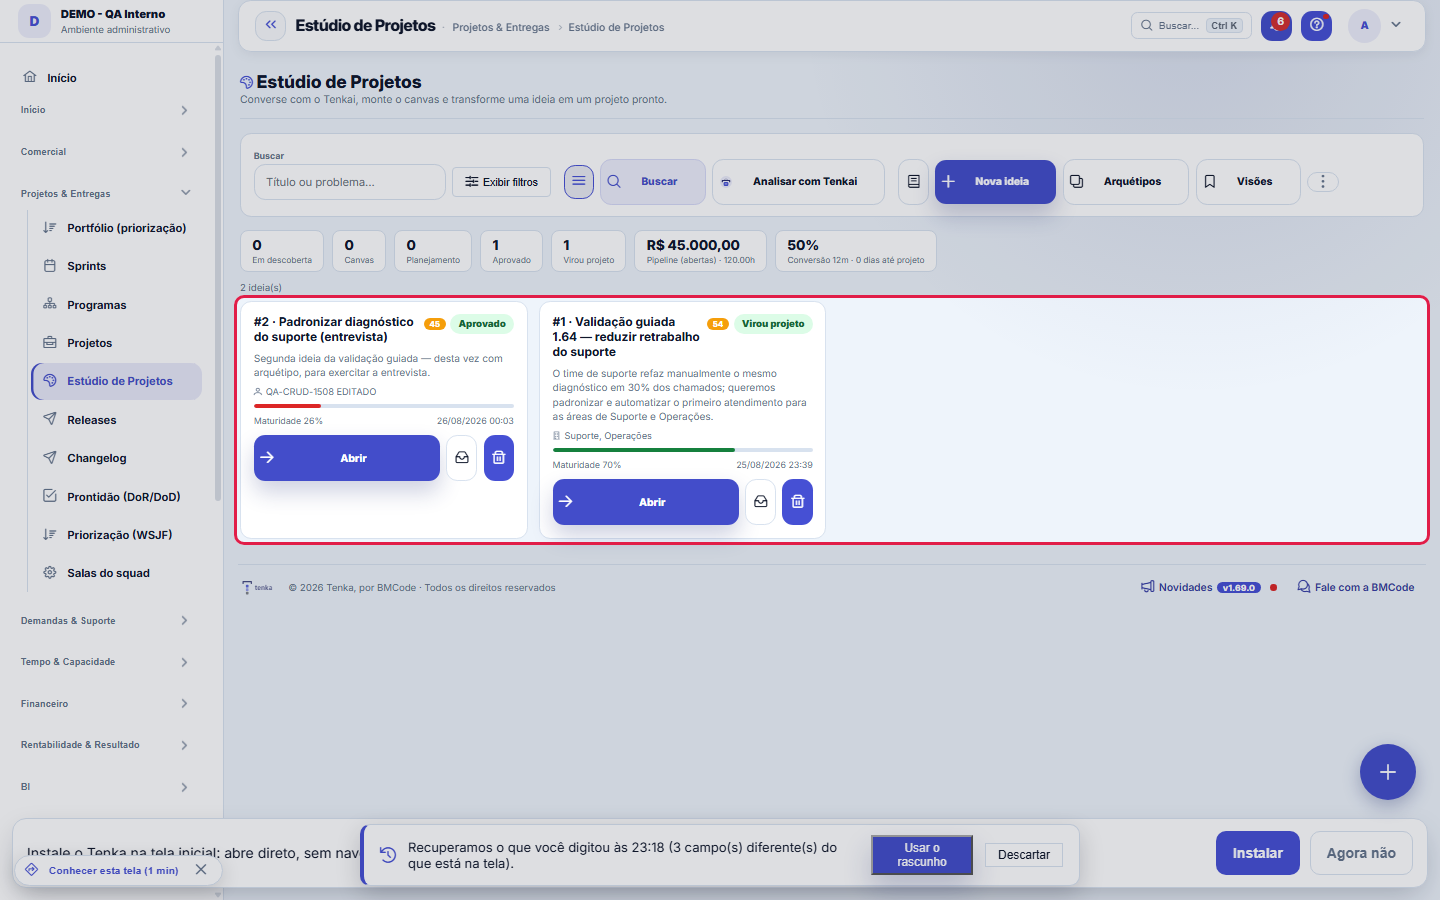Click the Nova ideia button
This screenshot has height=900, width=1440.
pyautogui.click(x=995, y=182)
